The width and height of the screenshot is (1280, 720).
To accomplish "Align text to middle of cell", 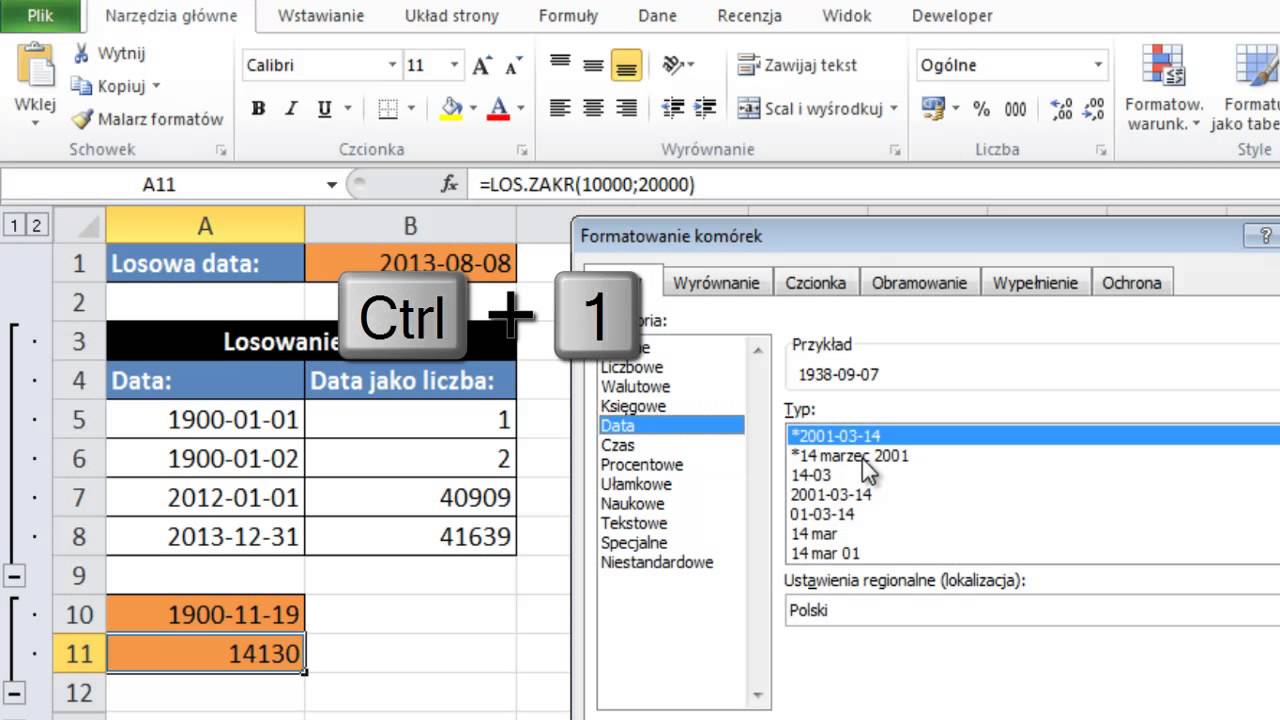I will [x=593, y=65].
